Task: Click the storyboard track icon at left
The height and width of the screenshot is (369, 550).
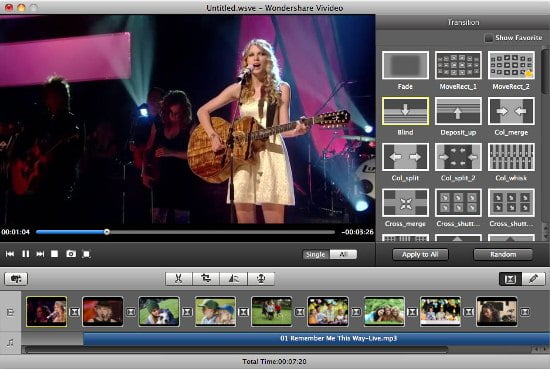Action: tap(11, 312)
